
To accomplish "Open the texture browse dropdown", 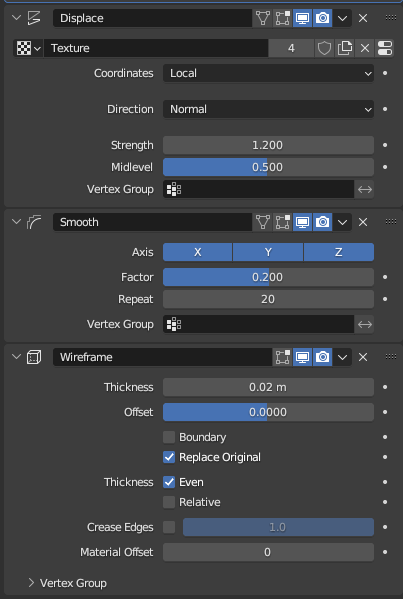I will click(28, 48).
